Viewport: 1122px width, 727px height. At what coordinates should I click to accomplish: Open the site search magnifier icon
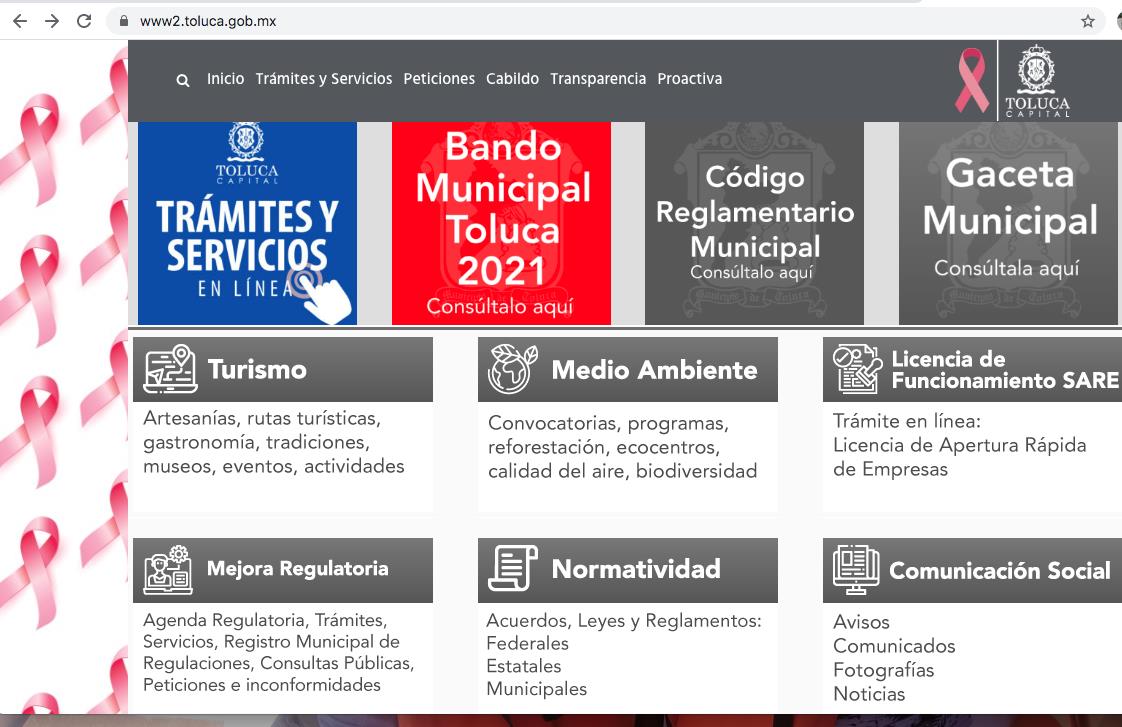(x=182, y=80)
